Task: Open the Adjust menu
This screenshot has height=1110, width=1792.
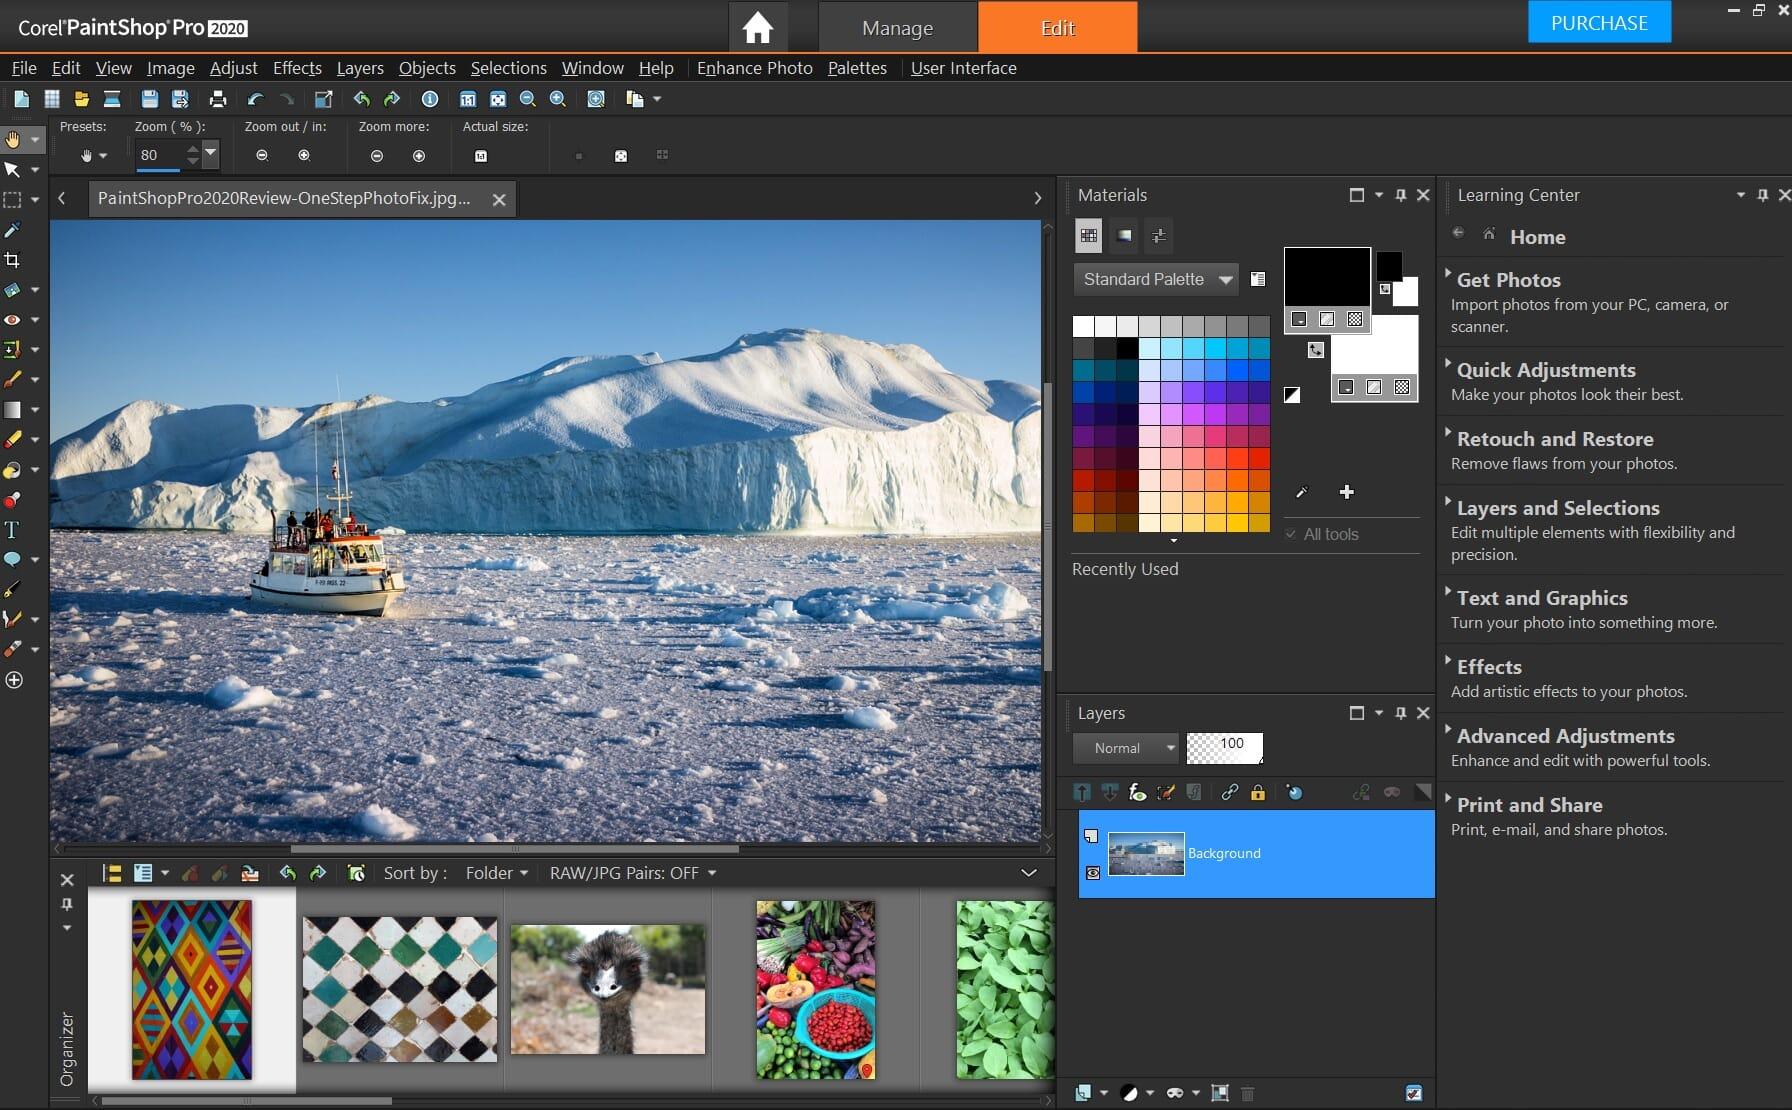Action: 233,68
